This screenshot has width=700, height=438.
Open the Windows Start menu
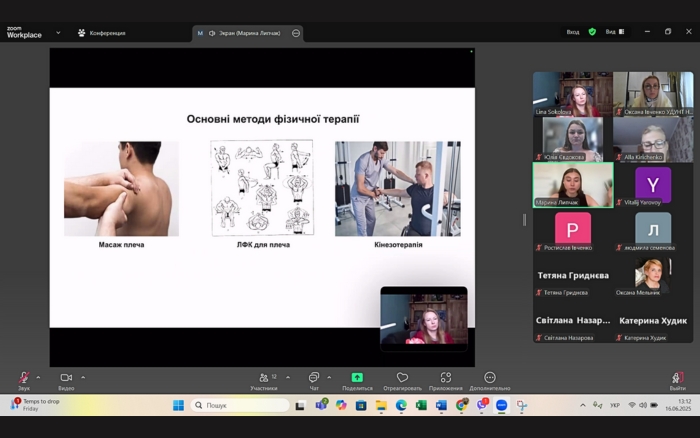tap(178, 405)
